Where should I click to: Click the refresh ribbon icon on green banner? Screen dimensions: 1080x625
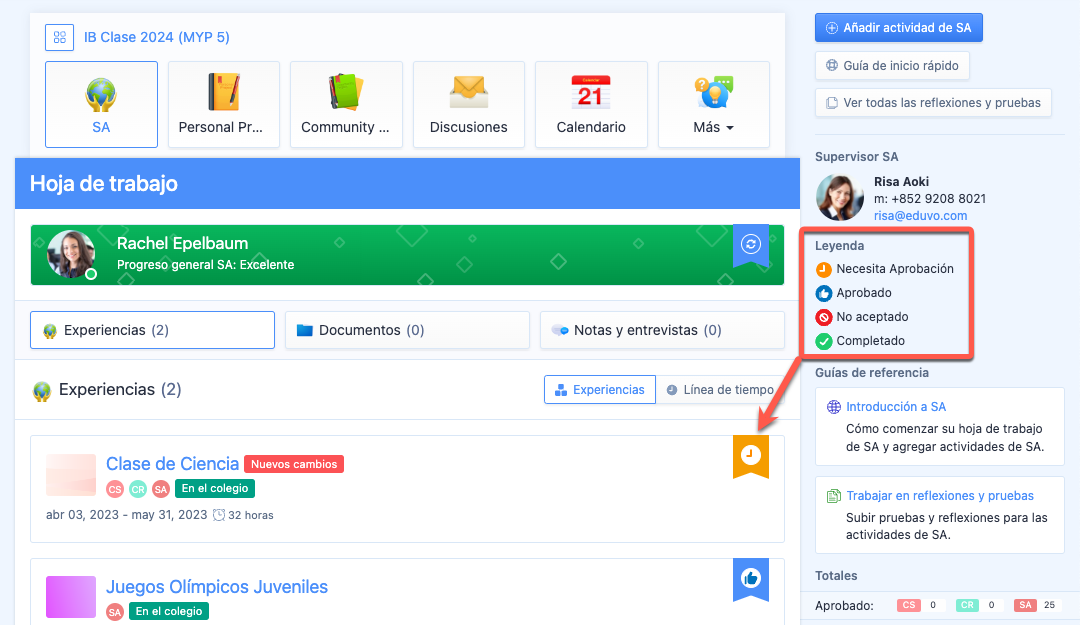(751, 244)
